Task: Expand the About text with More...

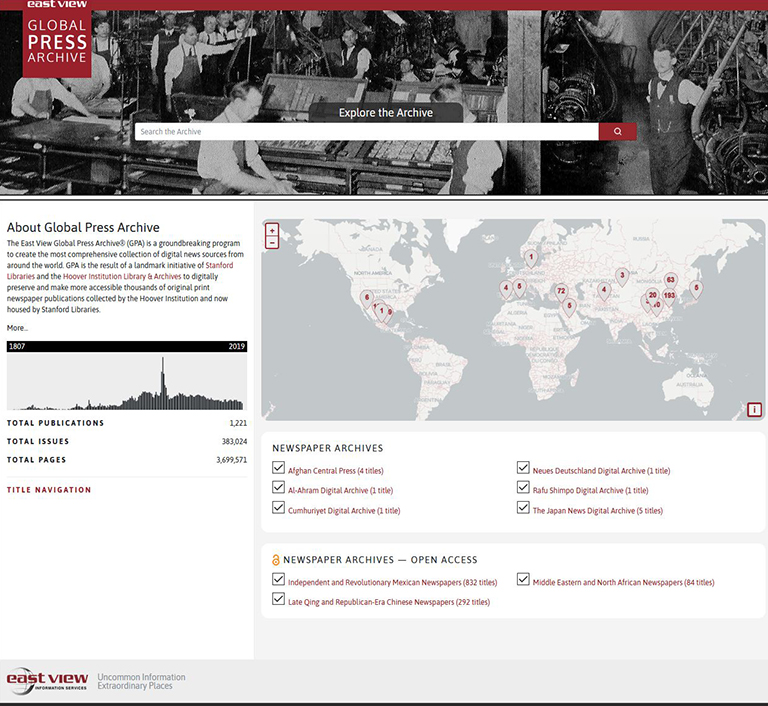Action: pyautogui.click(x=17, y=328)
